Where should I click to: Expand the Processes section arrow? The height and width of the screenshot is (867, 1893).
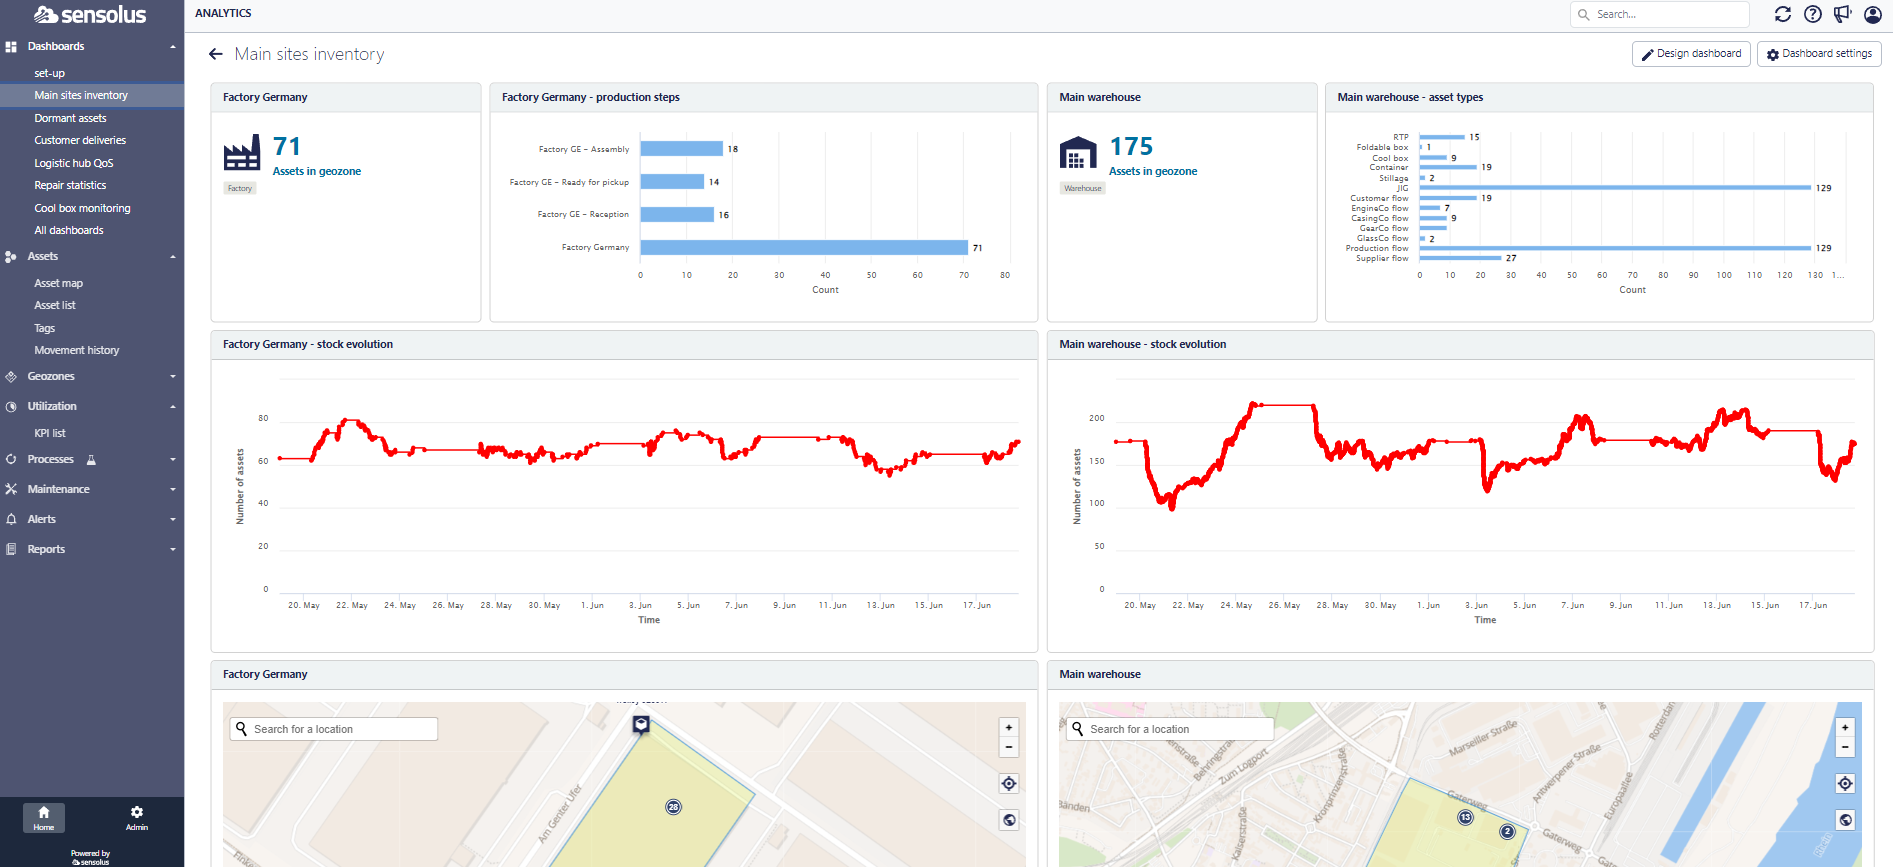coord(173,460)
